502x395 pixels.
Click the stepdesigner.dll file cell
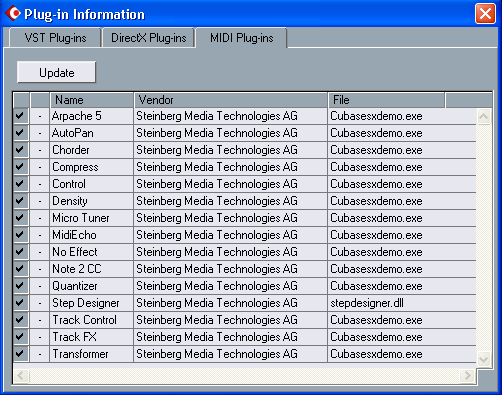(402, 303)
